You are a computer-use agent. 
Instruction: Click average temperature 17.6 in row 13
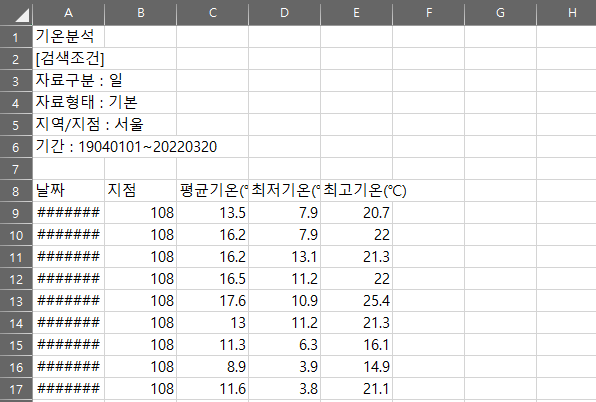click(212, 301)
